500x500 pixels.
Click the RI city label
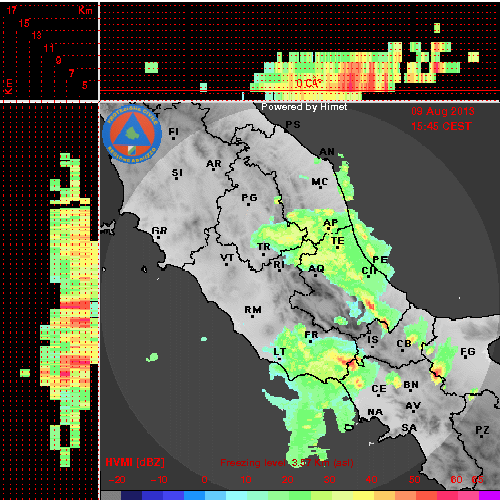pyautogui.click(x=279, y=265)
